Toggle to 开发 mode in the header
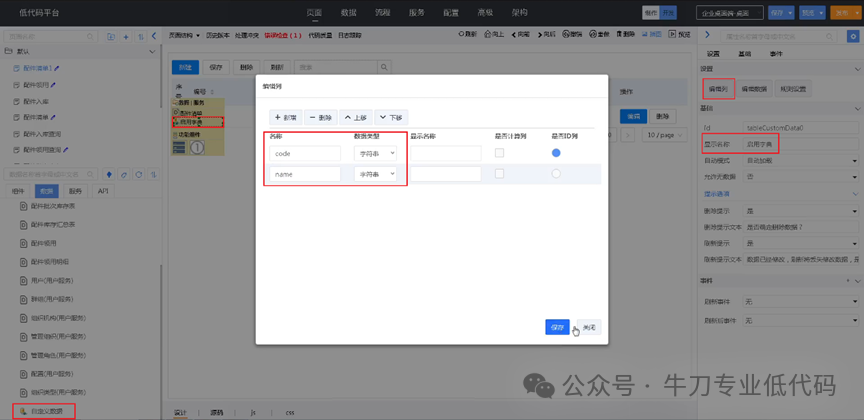 [x=668, y=13]
